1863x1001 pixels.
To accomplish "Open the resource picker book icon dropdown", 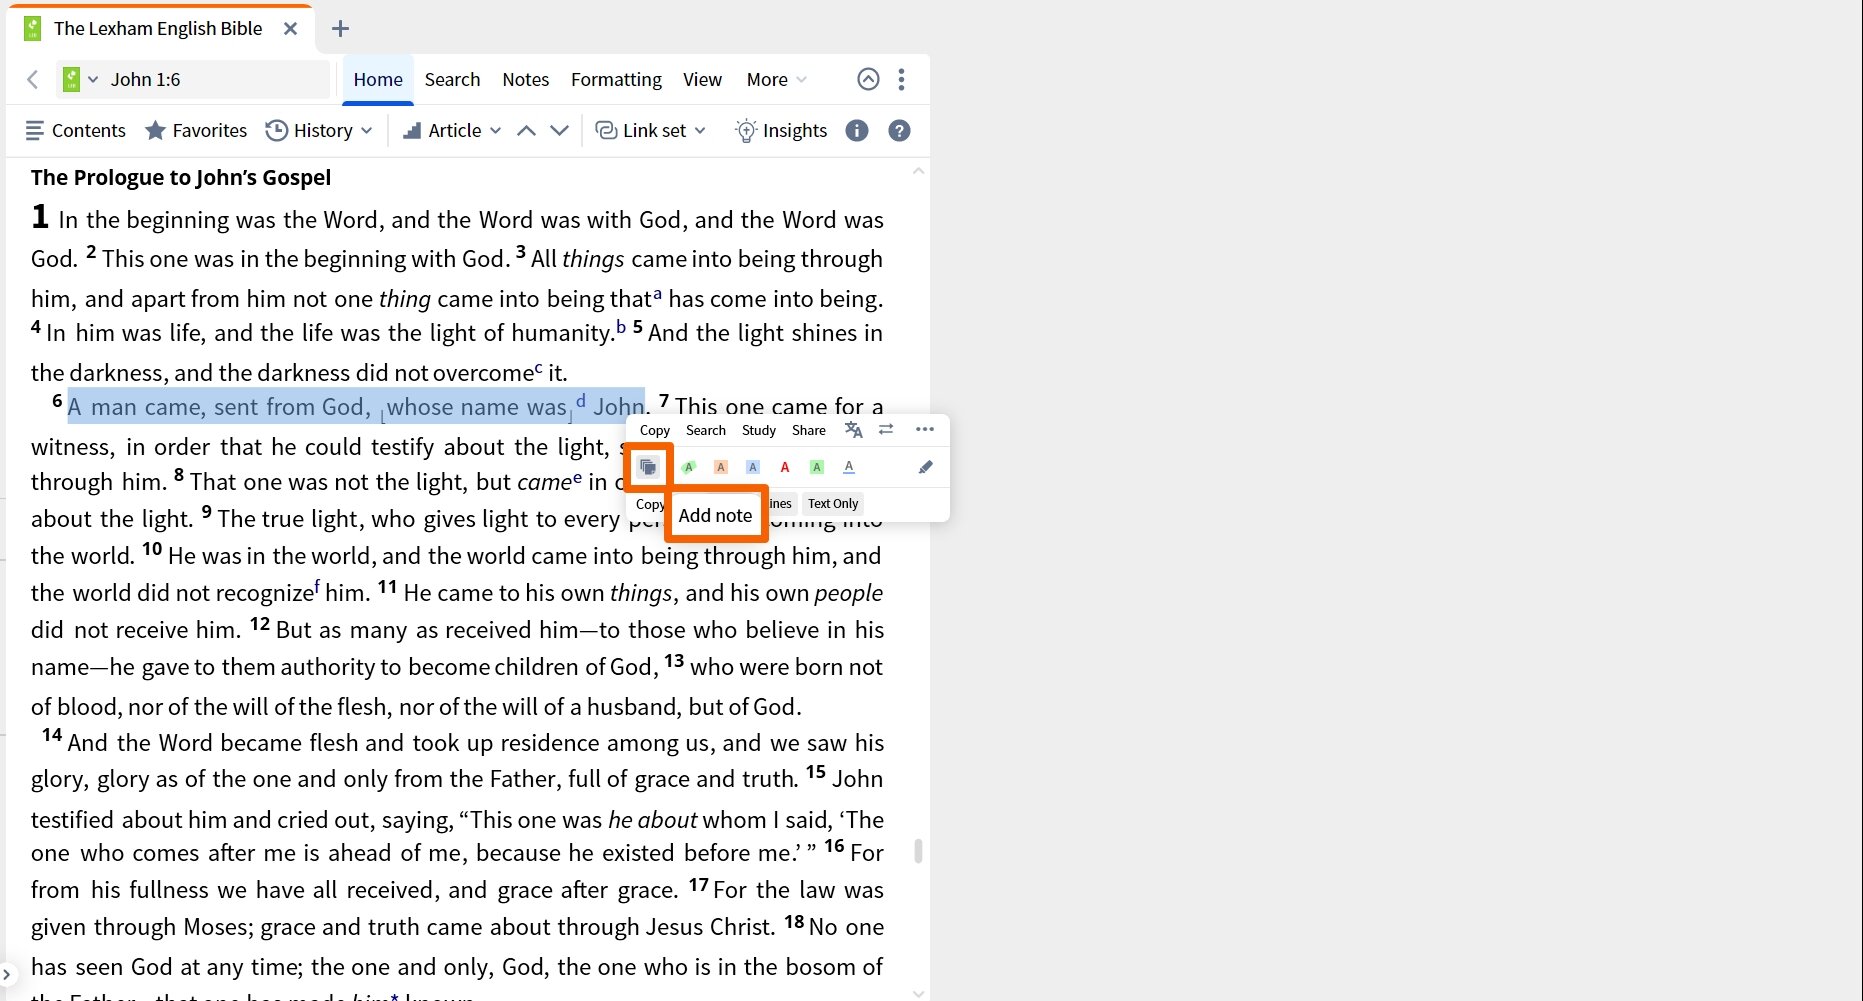I will [80, 79].
